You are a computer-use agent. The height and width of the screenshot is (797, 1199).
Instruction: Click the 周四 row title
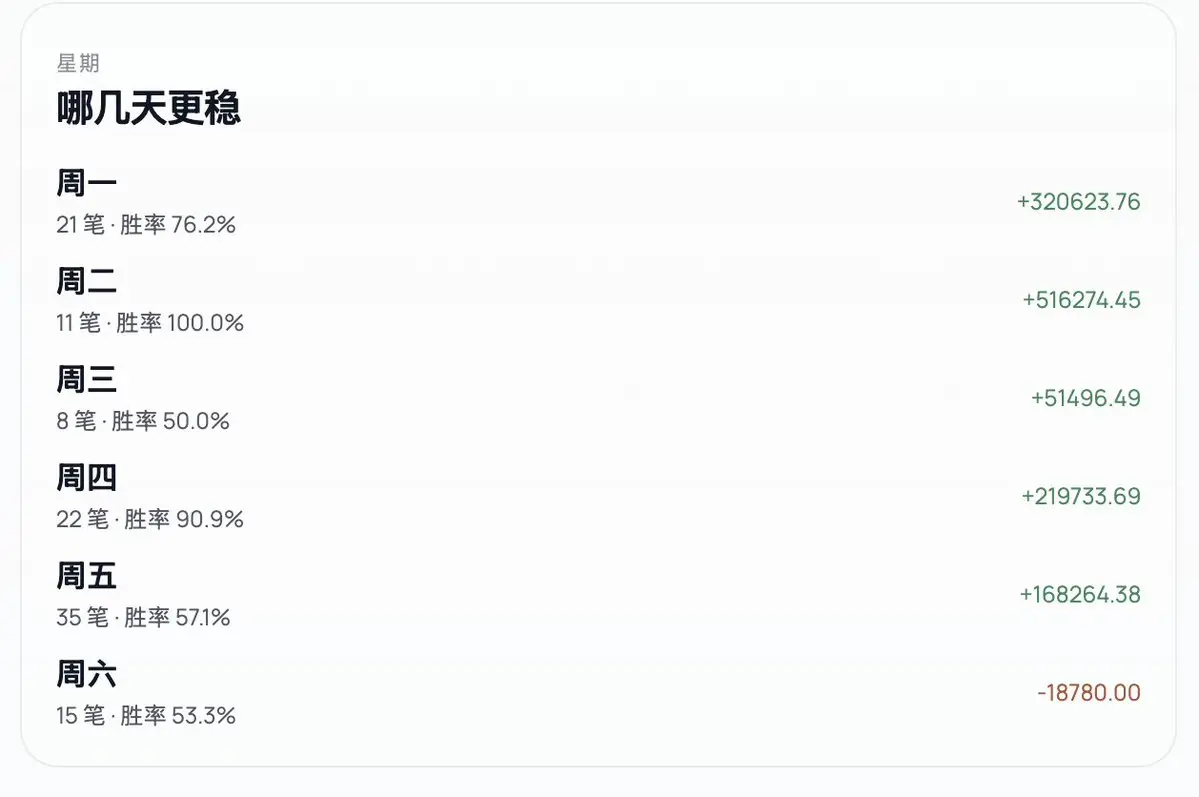pos(86,478)
